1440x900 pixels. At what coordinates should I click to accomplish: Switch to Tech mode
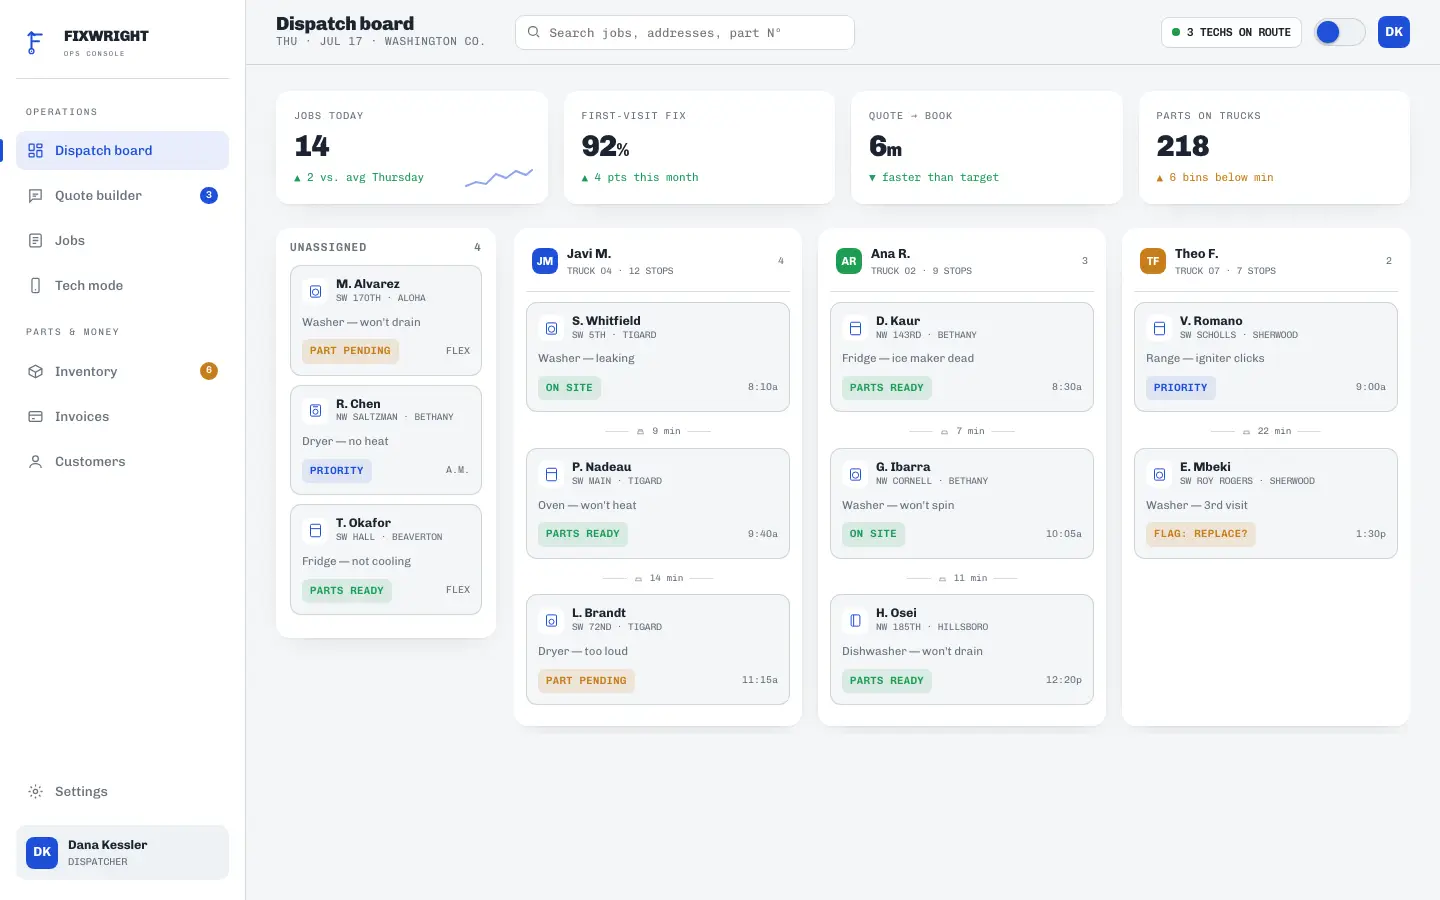[x=122, y=286]
